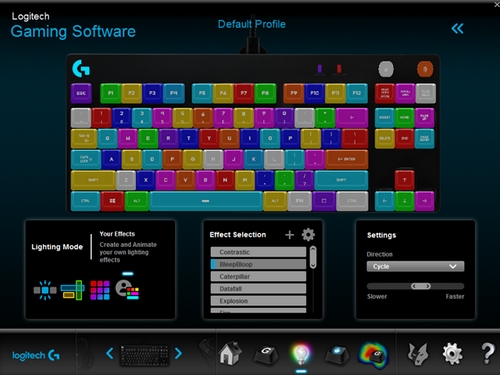The width and height of the screenshot is (500, 375).
Task: Select the Explosion effect in the list
Action: click(x=258, y=301)
